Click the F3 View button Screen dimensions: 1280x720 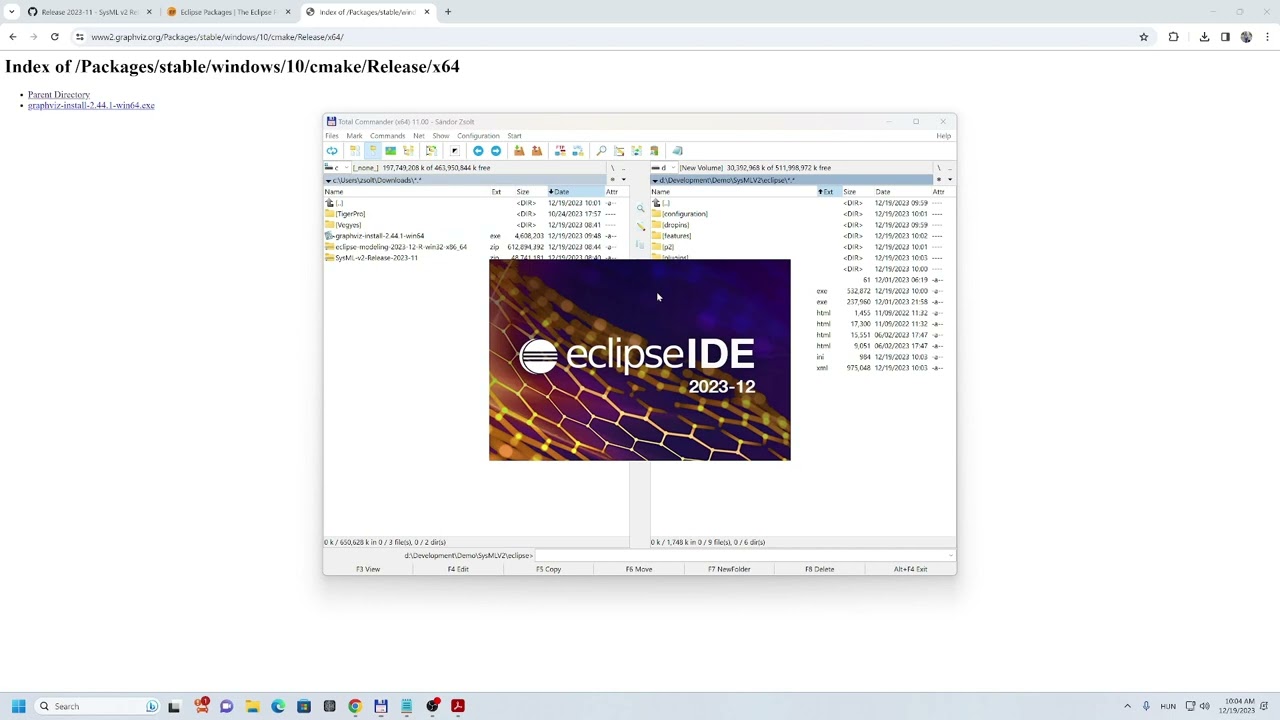(x=368, y=569)
